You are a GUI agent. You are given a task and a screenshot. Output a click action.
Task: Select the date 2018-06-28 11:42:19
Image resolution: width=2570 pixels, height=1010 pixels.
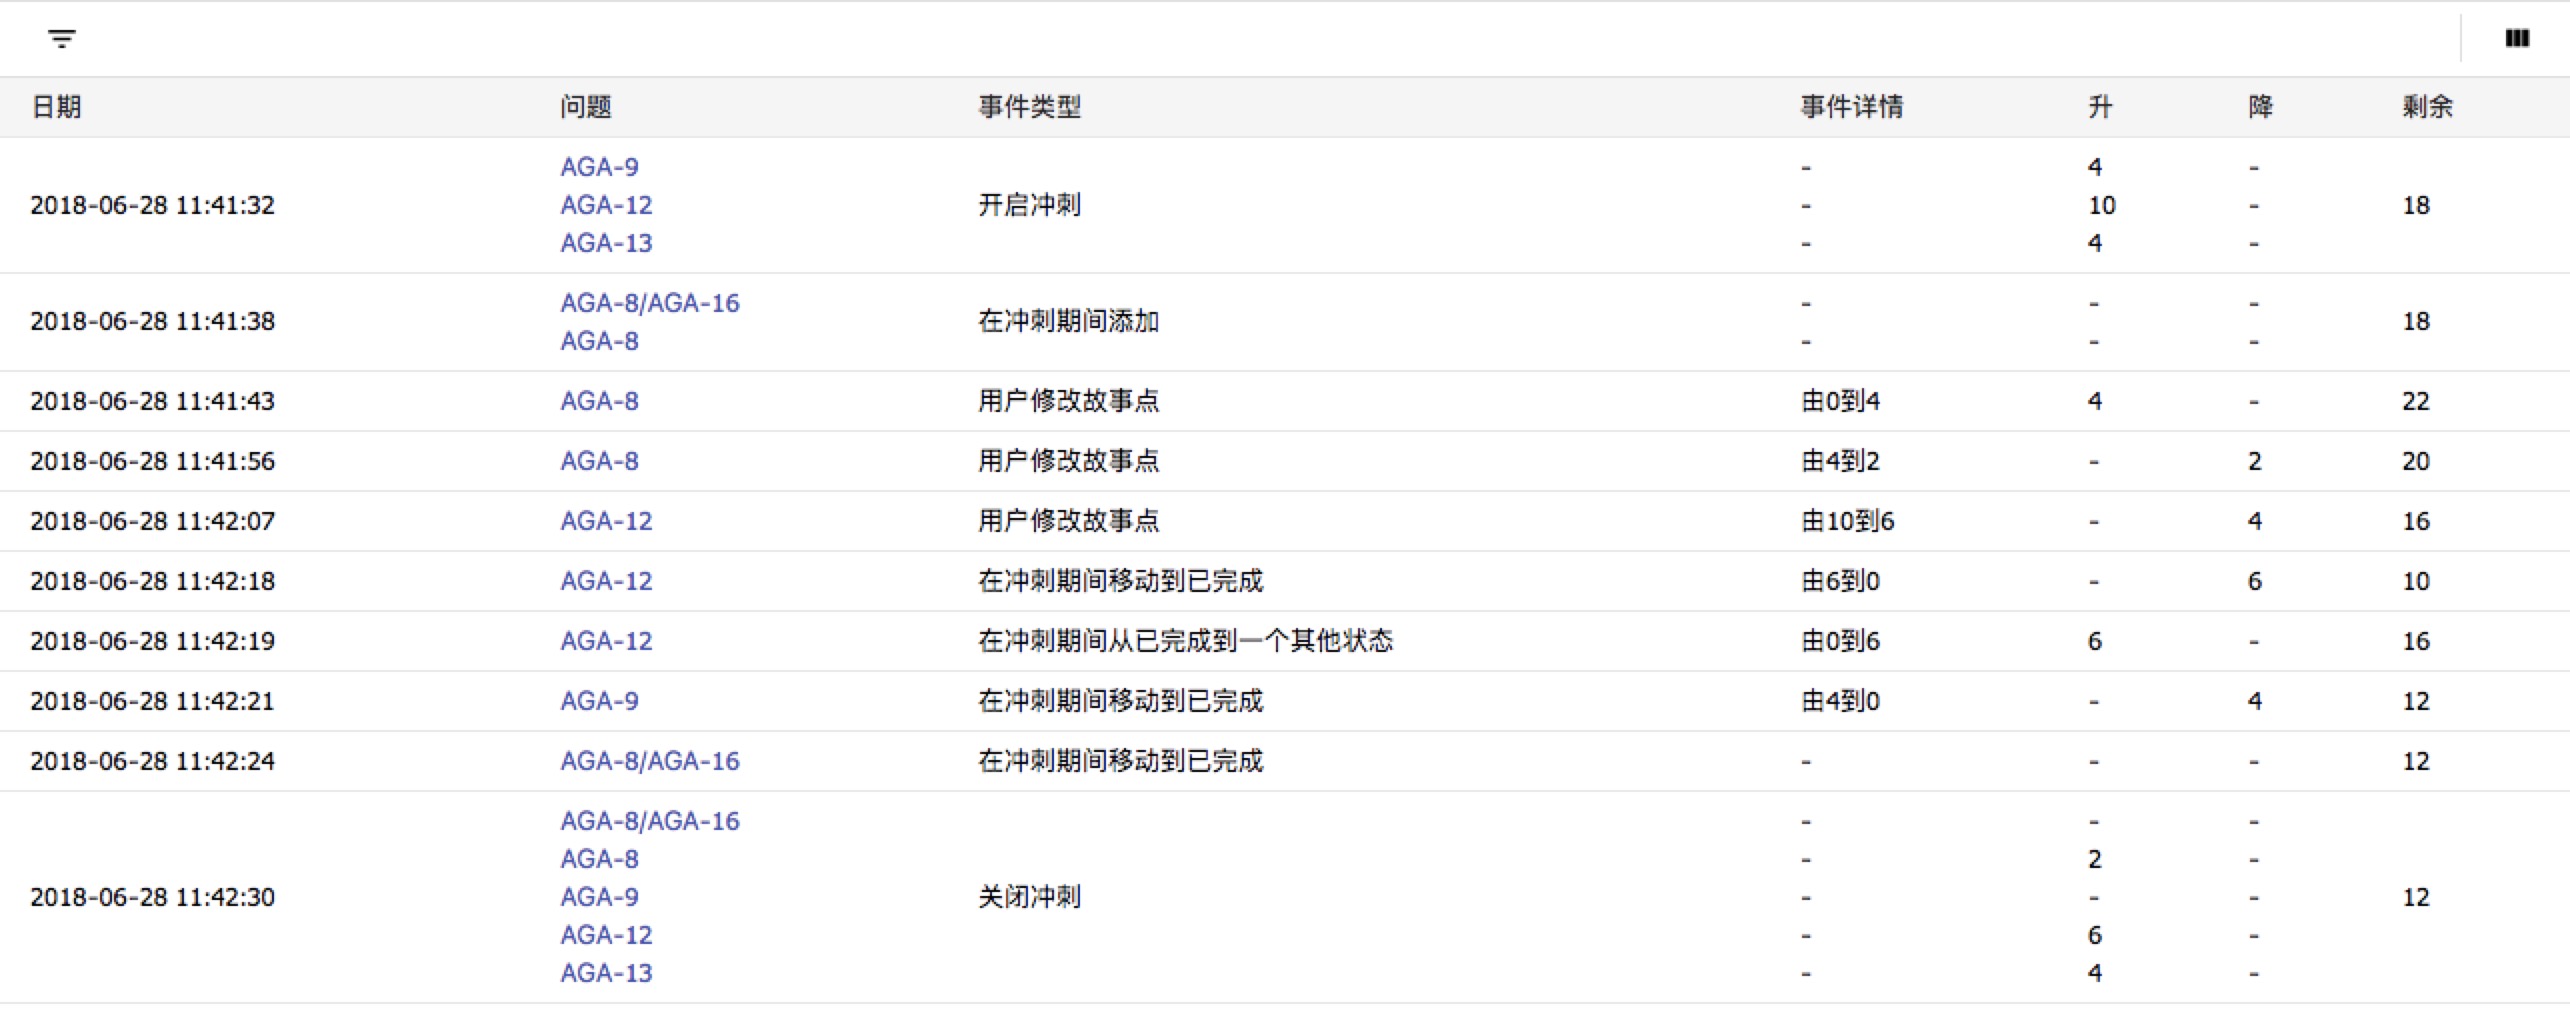(x=152, y=641)
